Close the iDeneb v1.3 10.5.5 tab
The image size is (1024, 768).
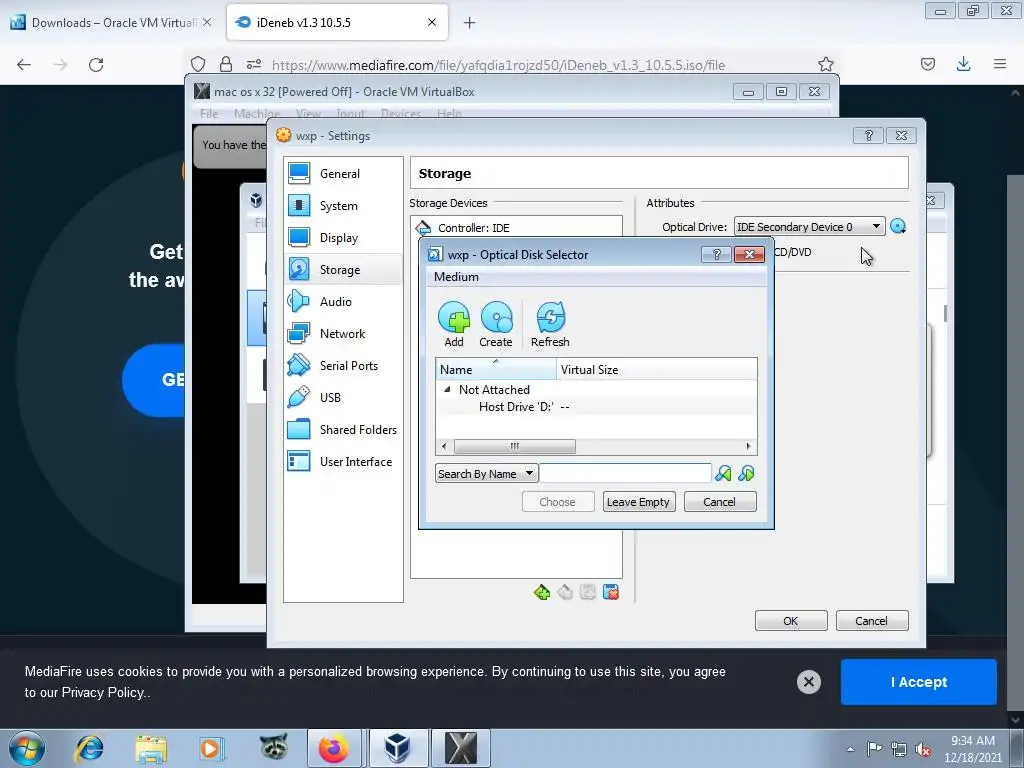tap(432, 22)
